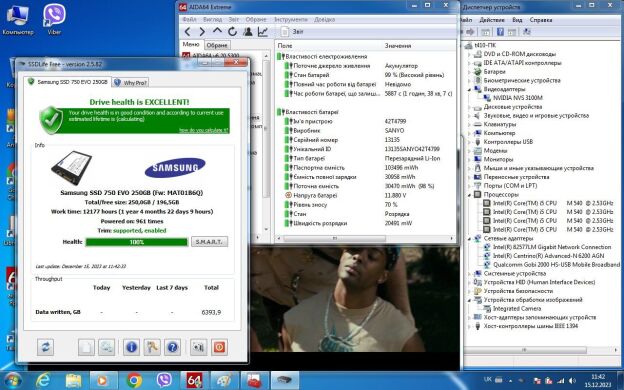This screenshot has width=624, height=390.
Task: Click AIDA64's refresh icon
Action: coord(232,31)
